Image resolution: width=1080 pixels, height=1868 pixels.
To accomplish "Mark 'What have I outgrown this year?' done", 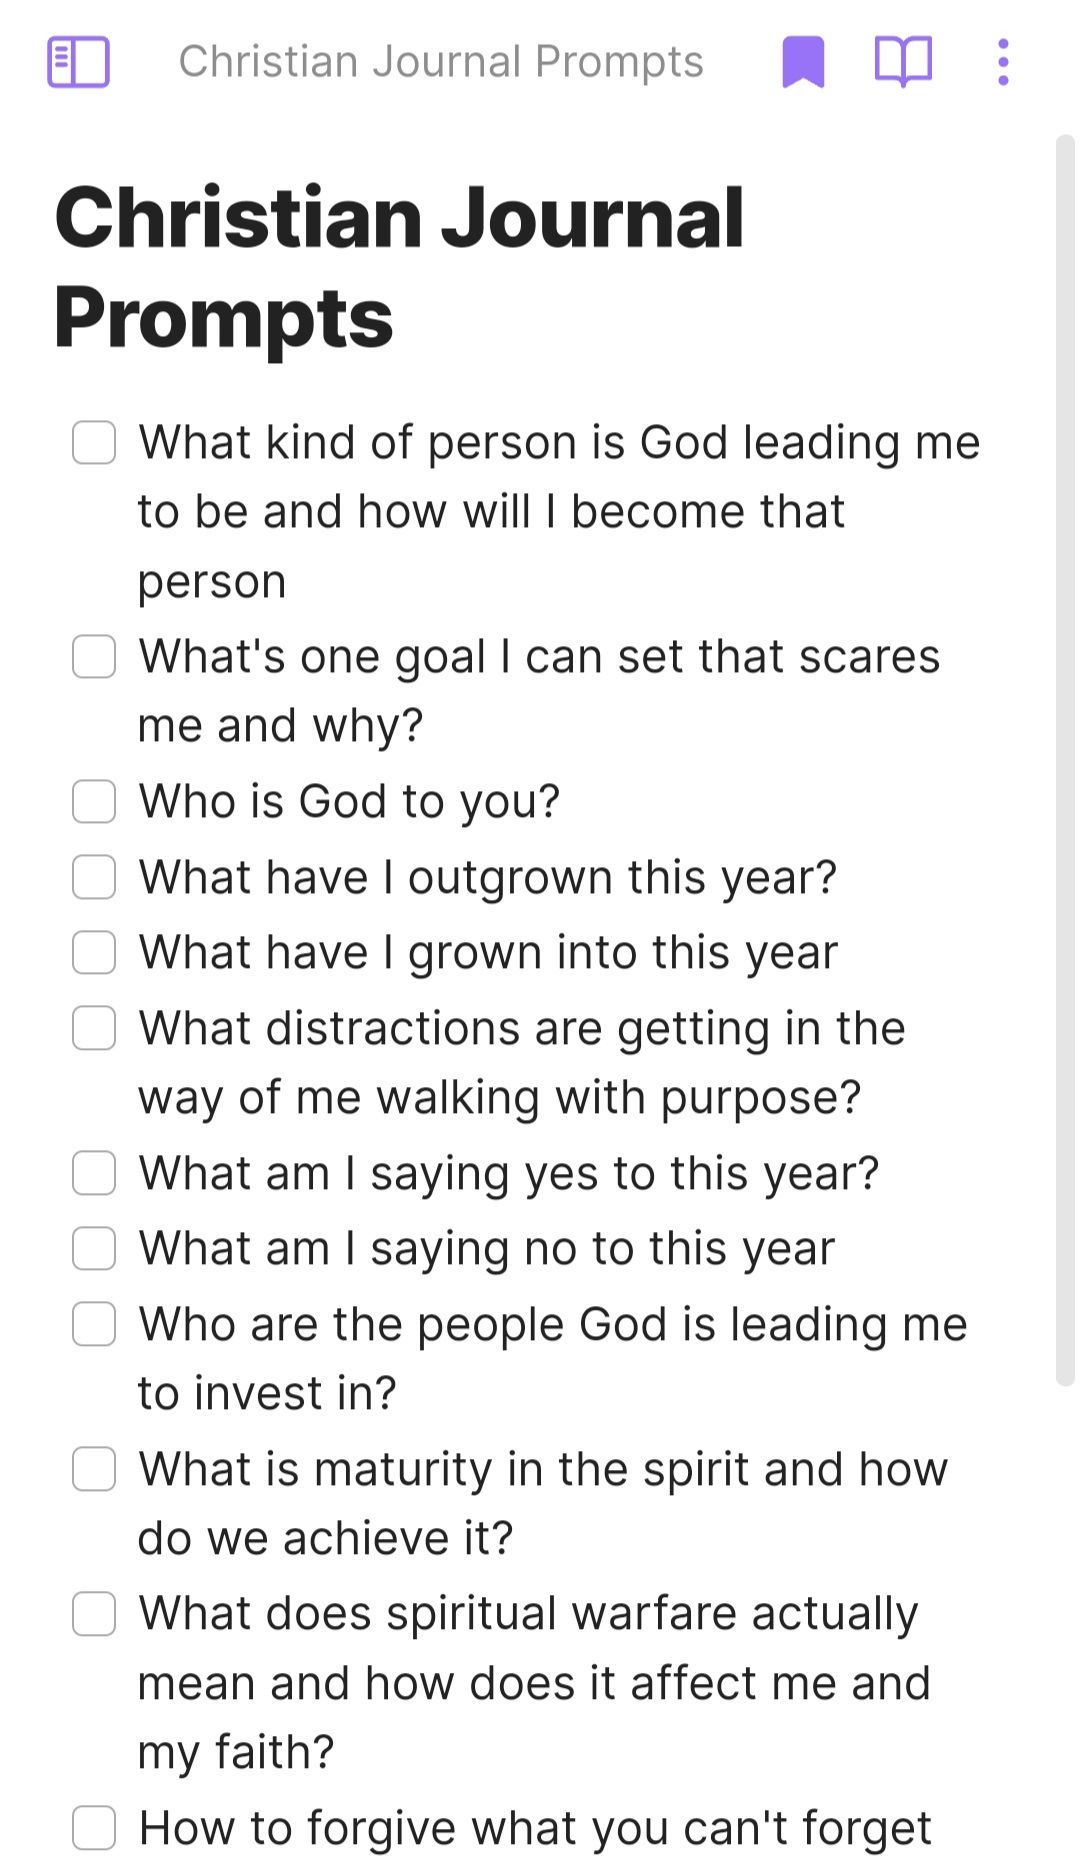I will (x=94, y=877).
